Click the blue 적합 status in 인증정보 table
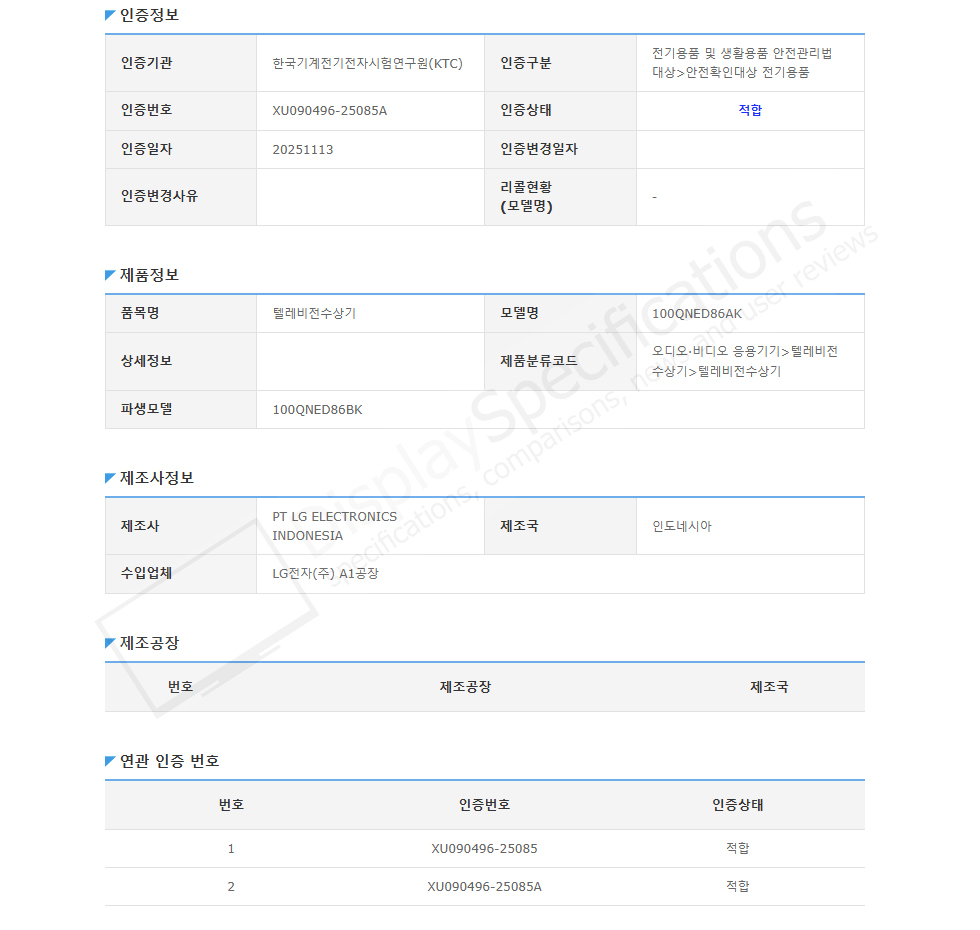The width and height of the screenshot is (980, 930). click(750, 111)
